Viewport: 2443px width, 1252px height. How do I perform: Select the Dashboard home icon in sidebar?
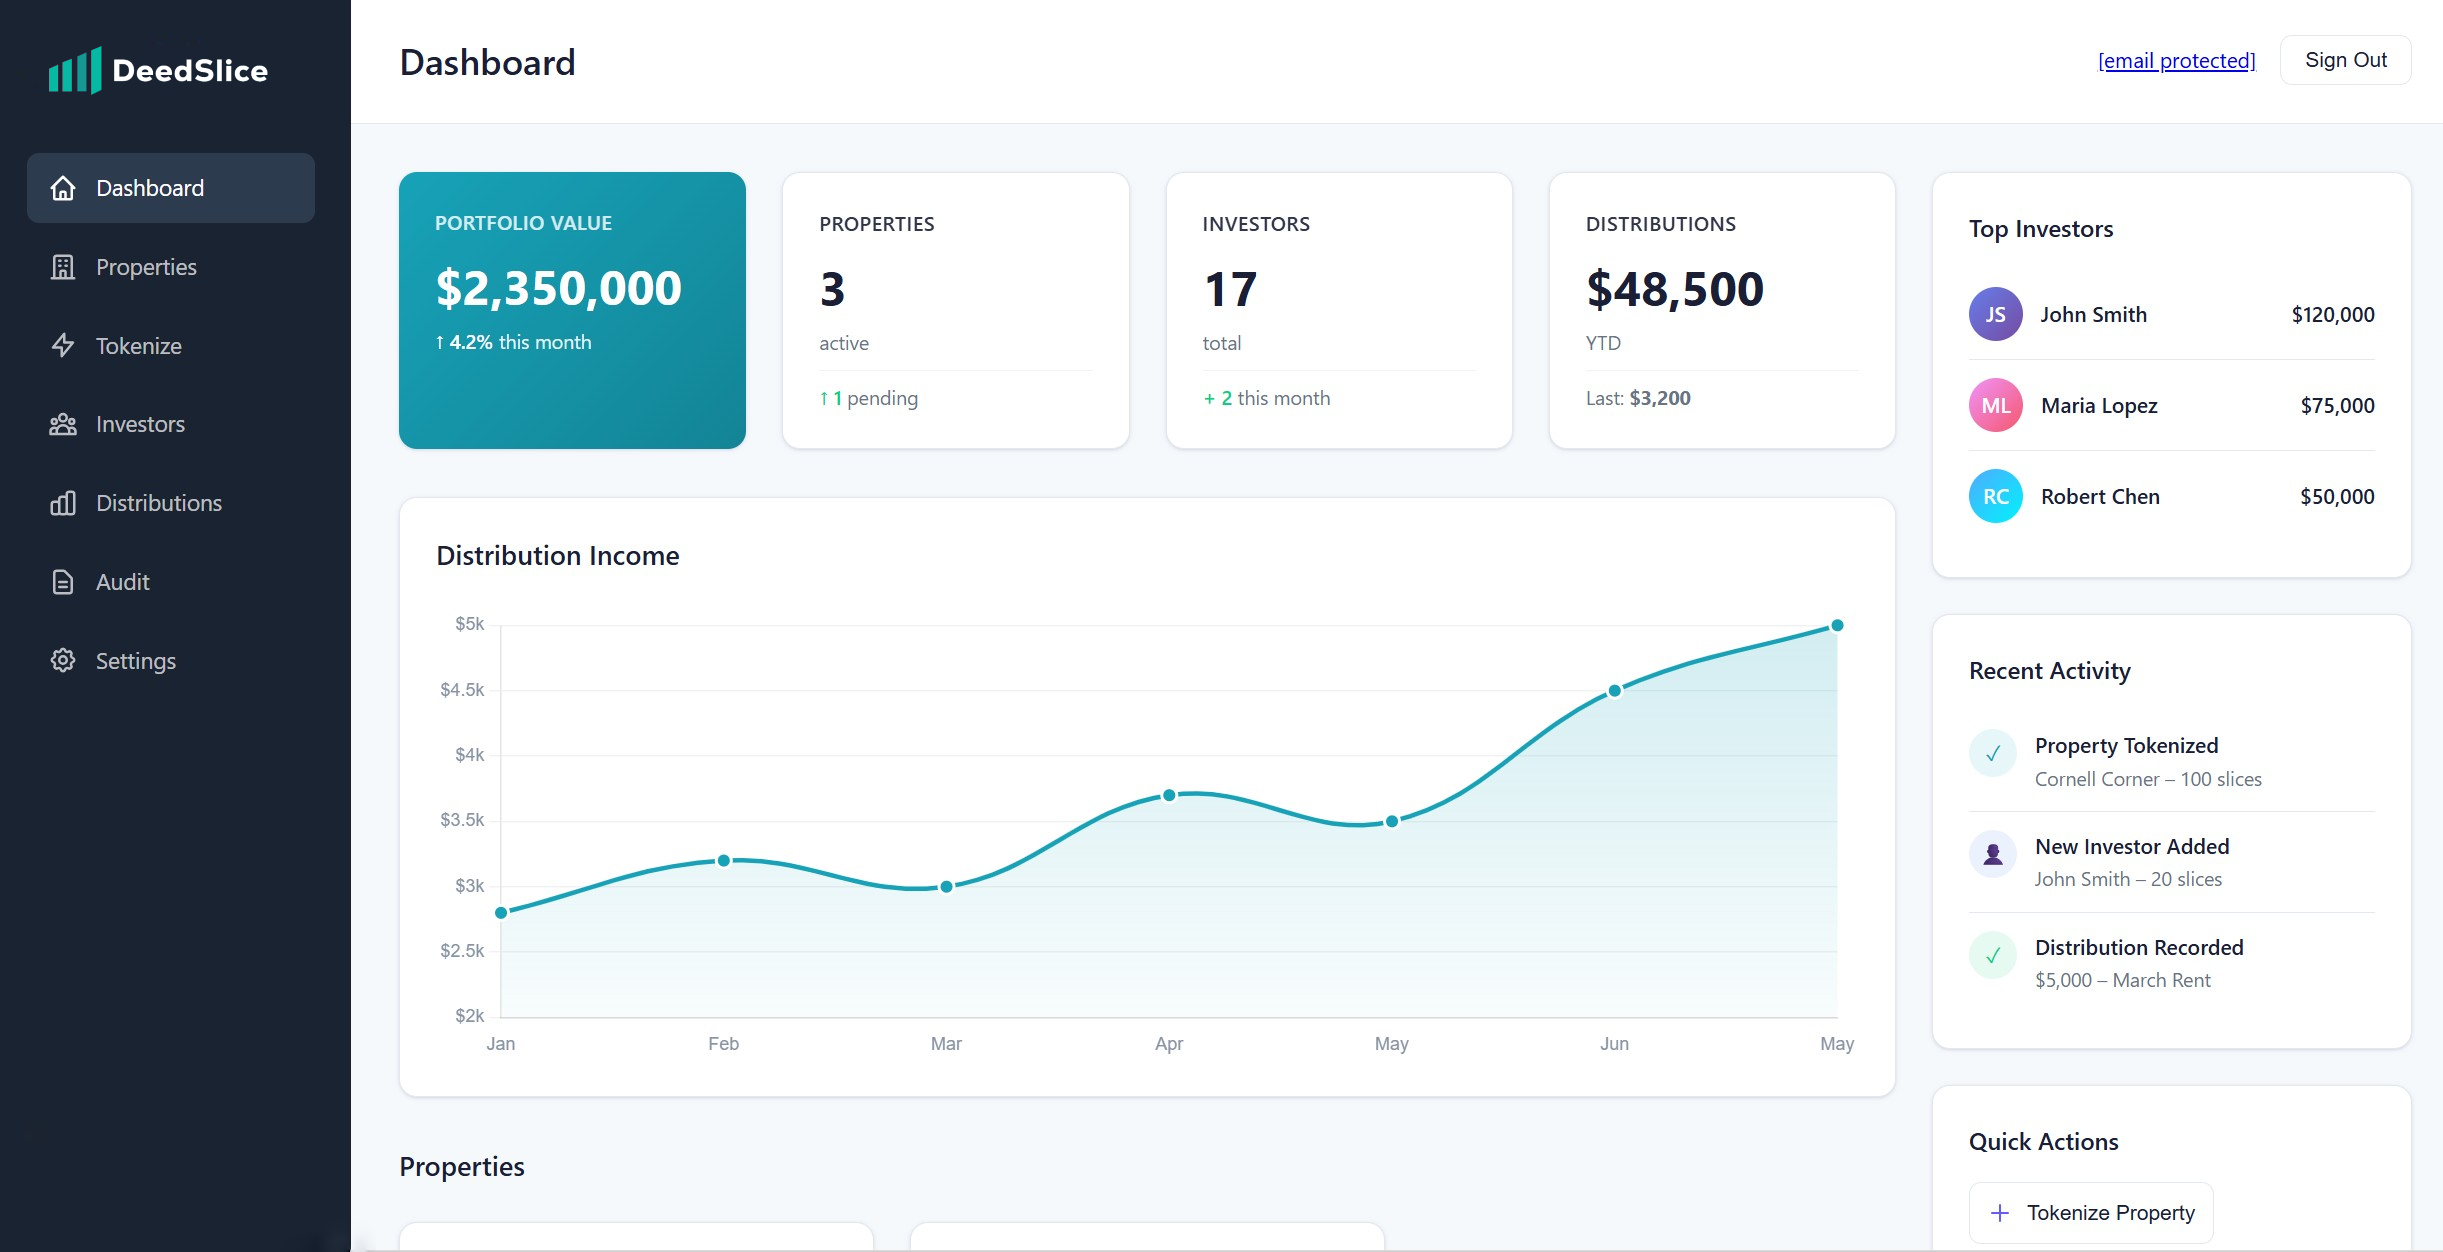click(62, 188)
